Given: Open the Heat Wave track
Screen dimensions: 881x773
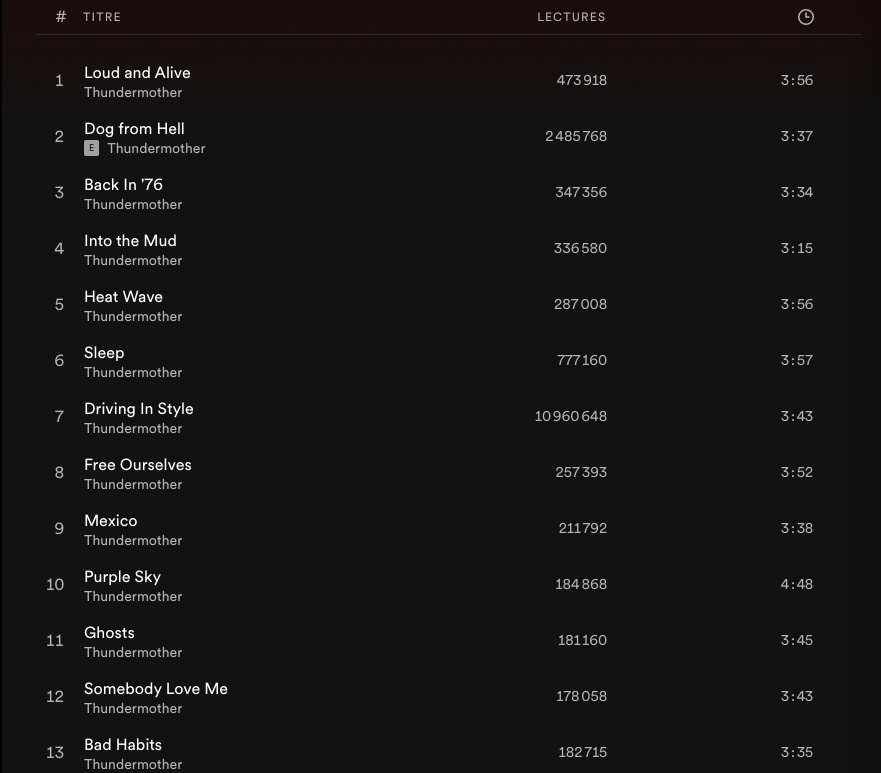Looking at the screenshot, I should coord(123,297).
